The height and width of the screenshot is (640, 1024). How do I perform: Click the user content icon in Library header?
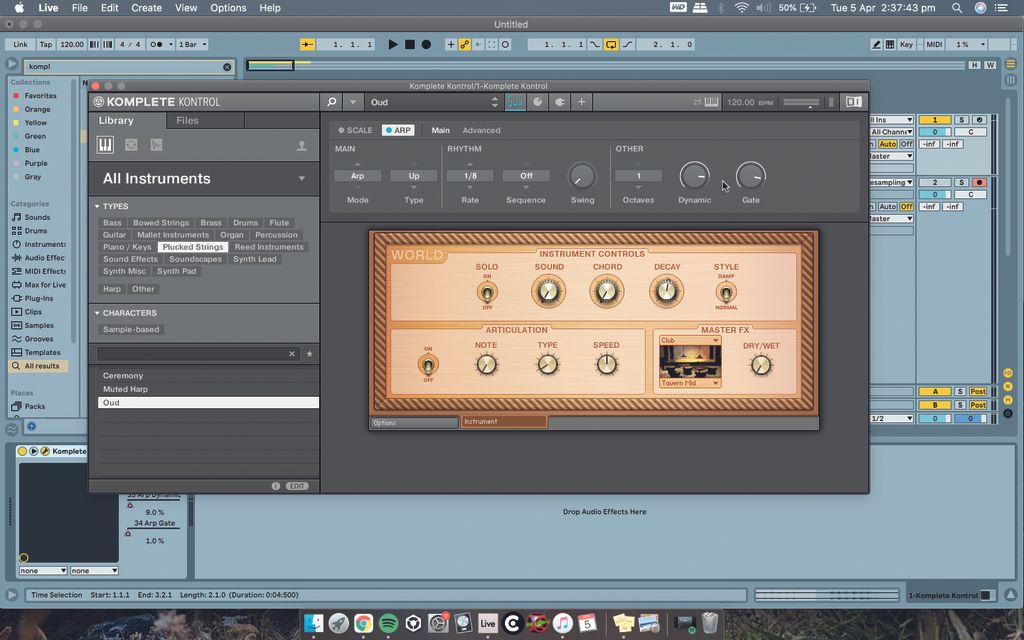[300, 145]
